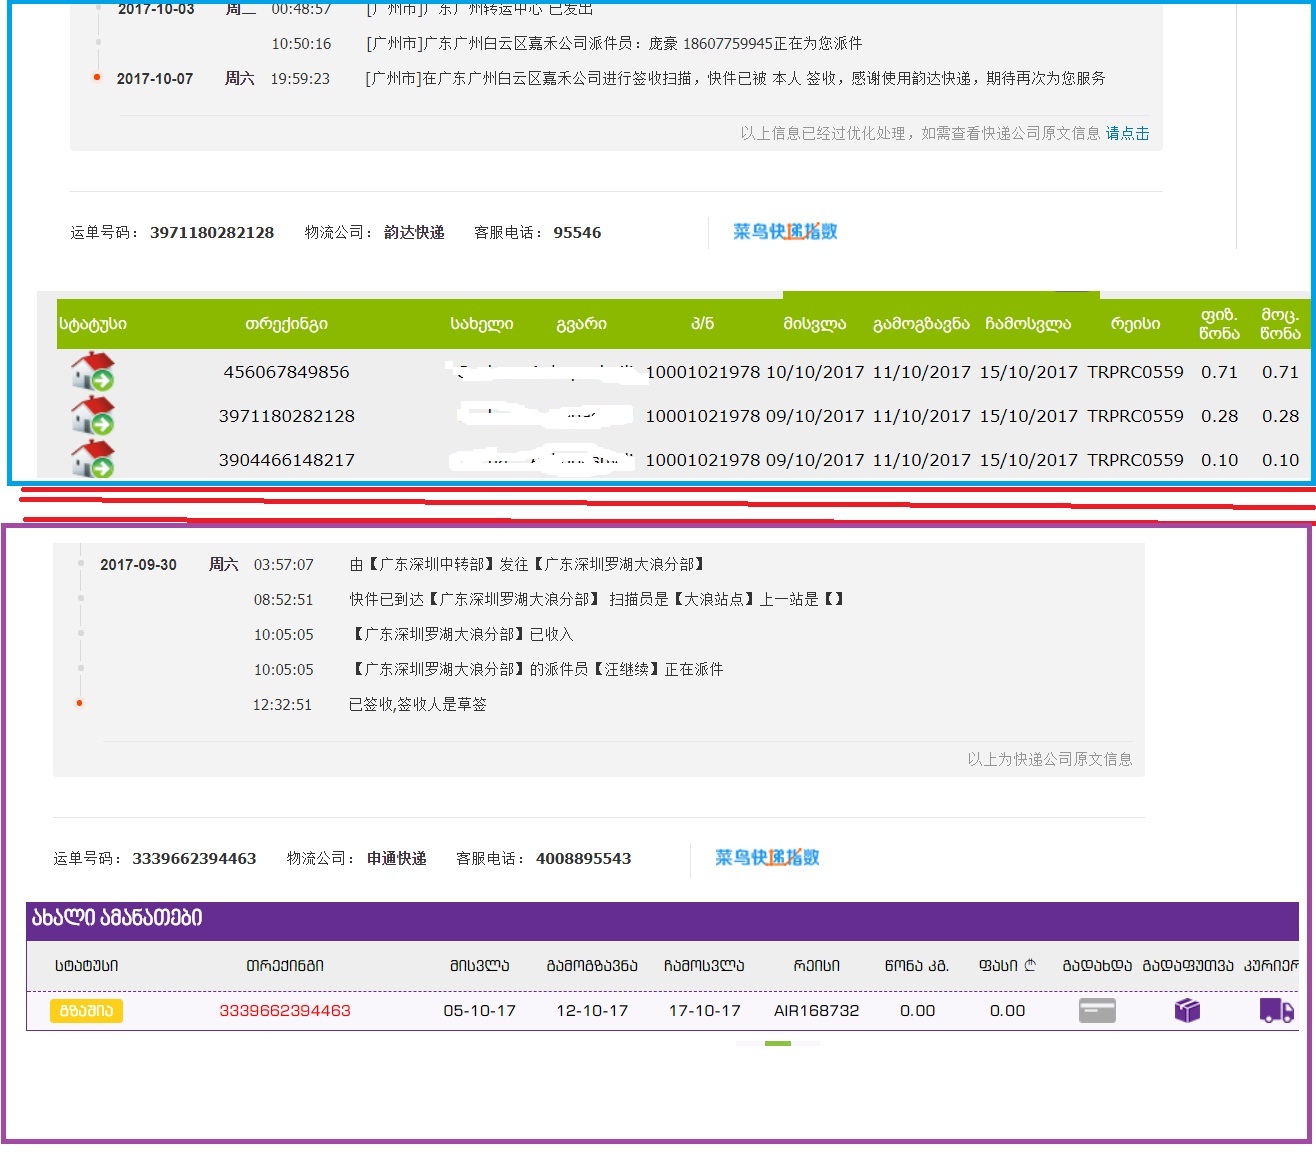
Task: Click the 请点击 link for original courier info
Action: (1127, 133)
